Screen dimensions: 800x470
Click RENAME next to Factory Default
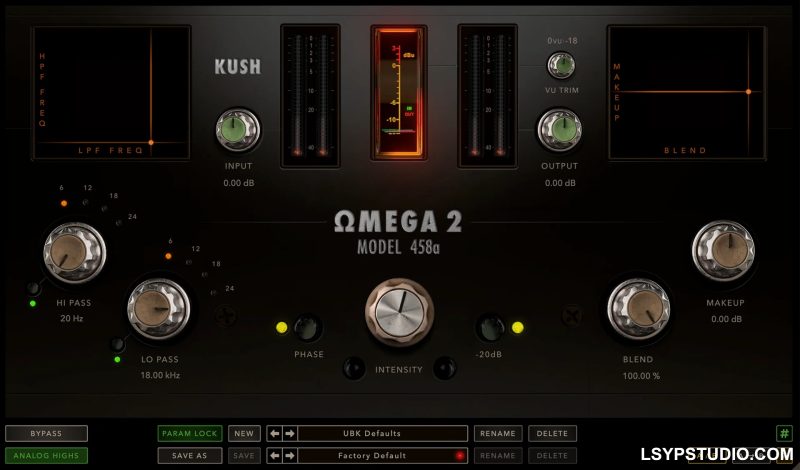click(x=498, y=455)
